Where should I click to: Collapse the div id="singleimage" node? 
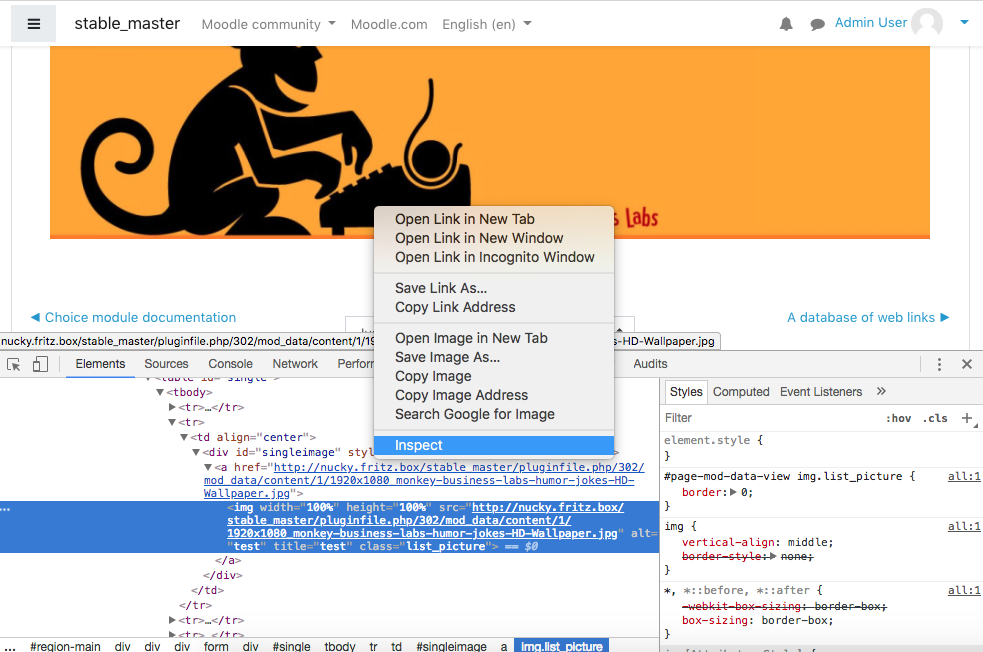pos(196,453)
